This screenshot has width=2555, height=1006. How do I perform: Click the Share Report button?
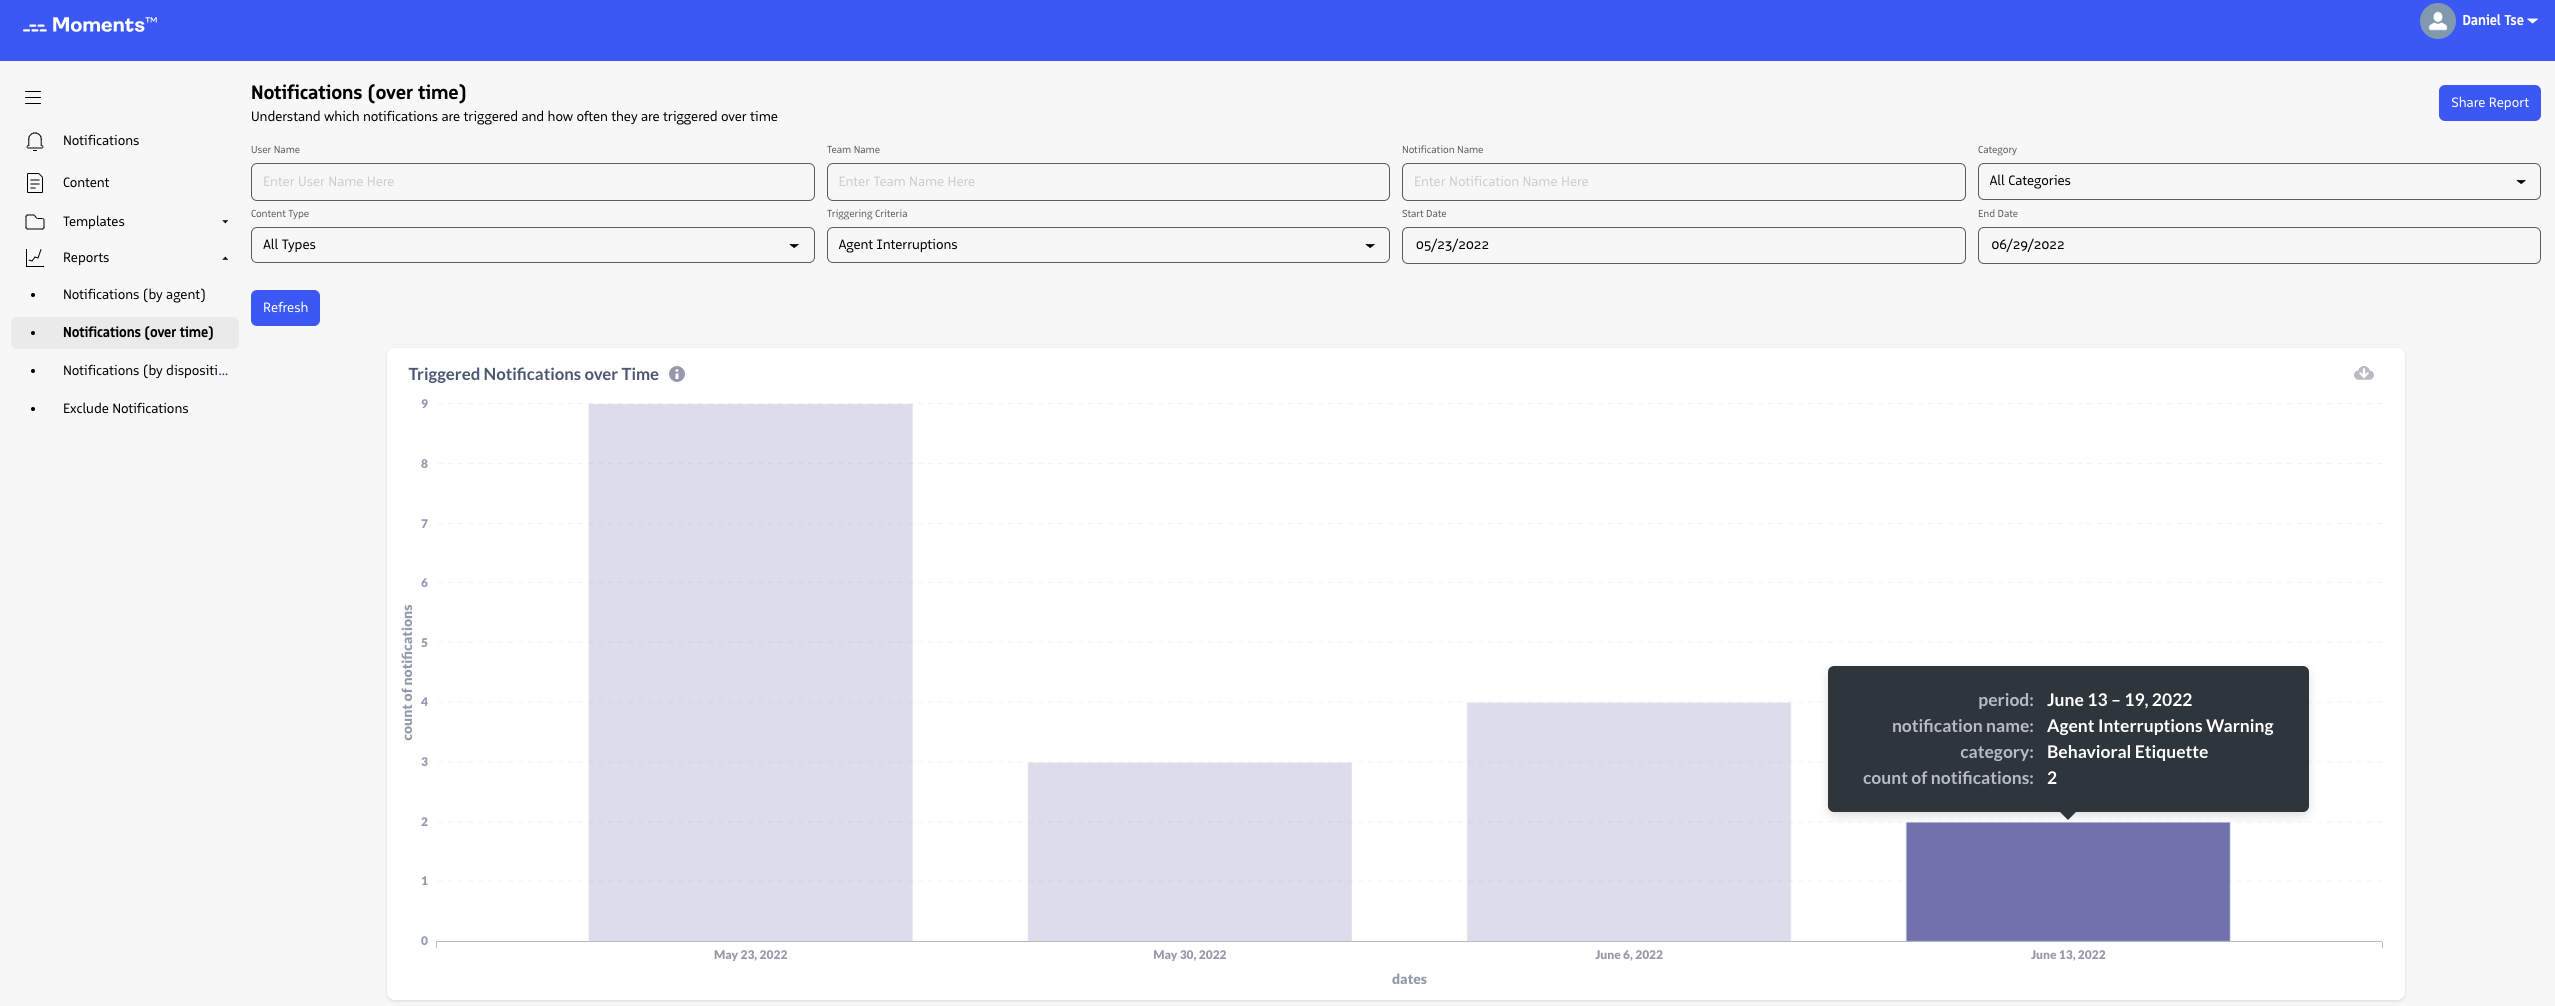[x=2489, y=103]
